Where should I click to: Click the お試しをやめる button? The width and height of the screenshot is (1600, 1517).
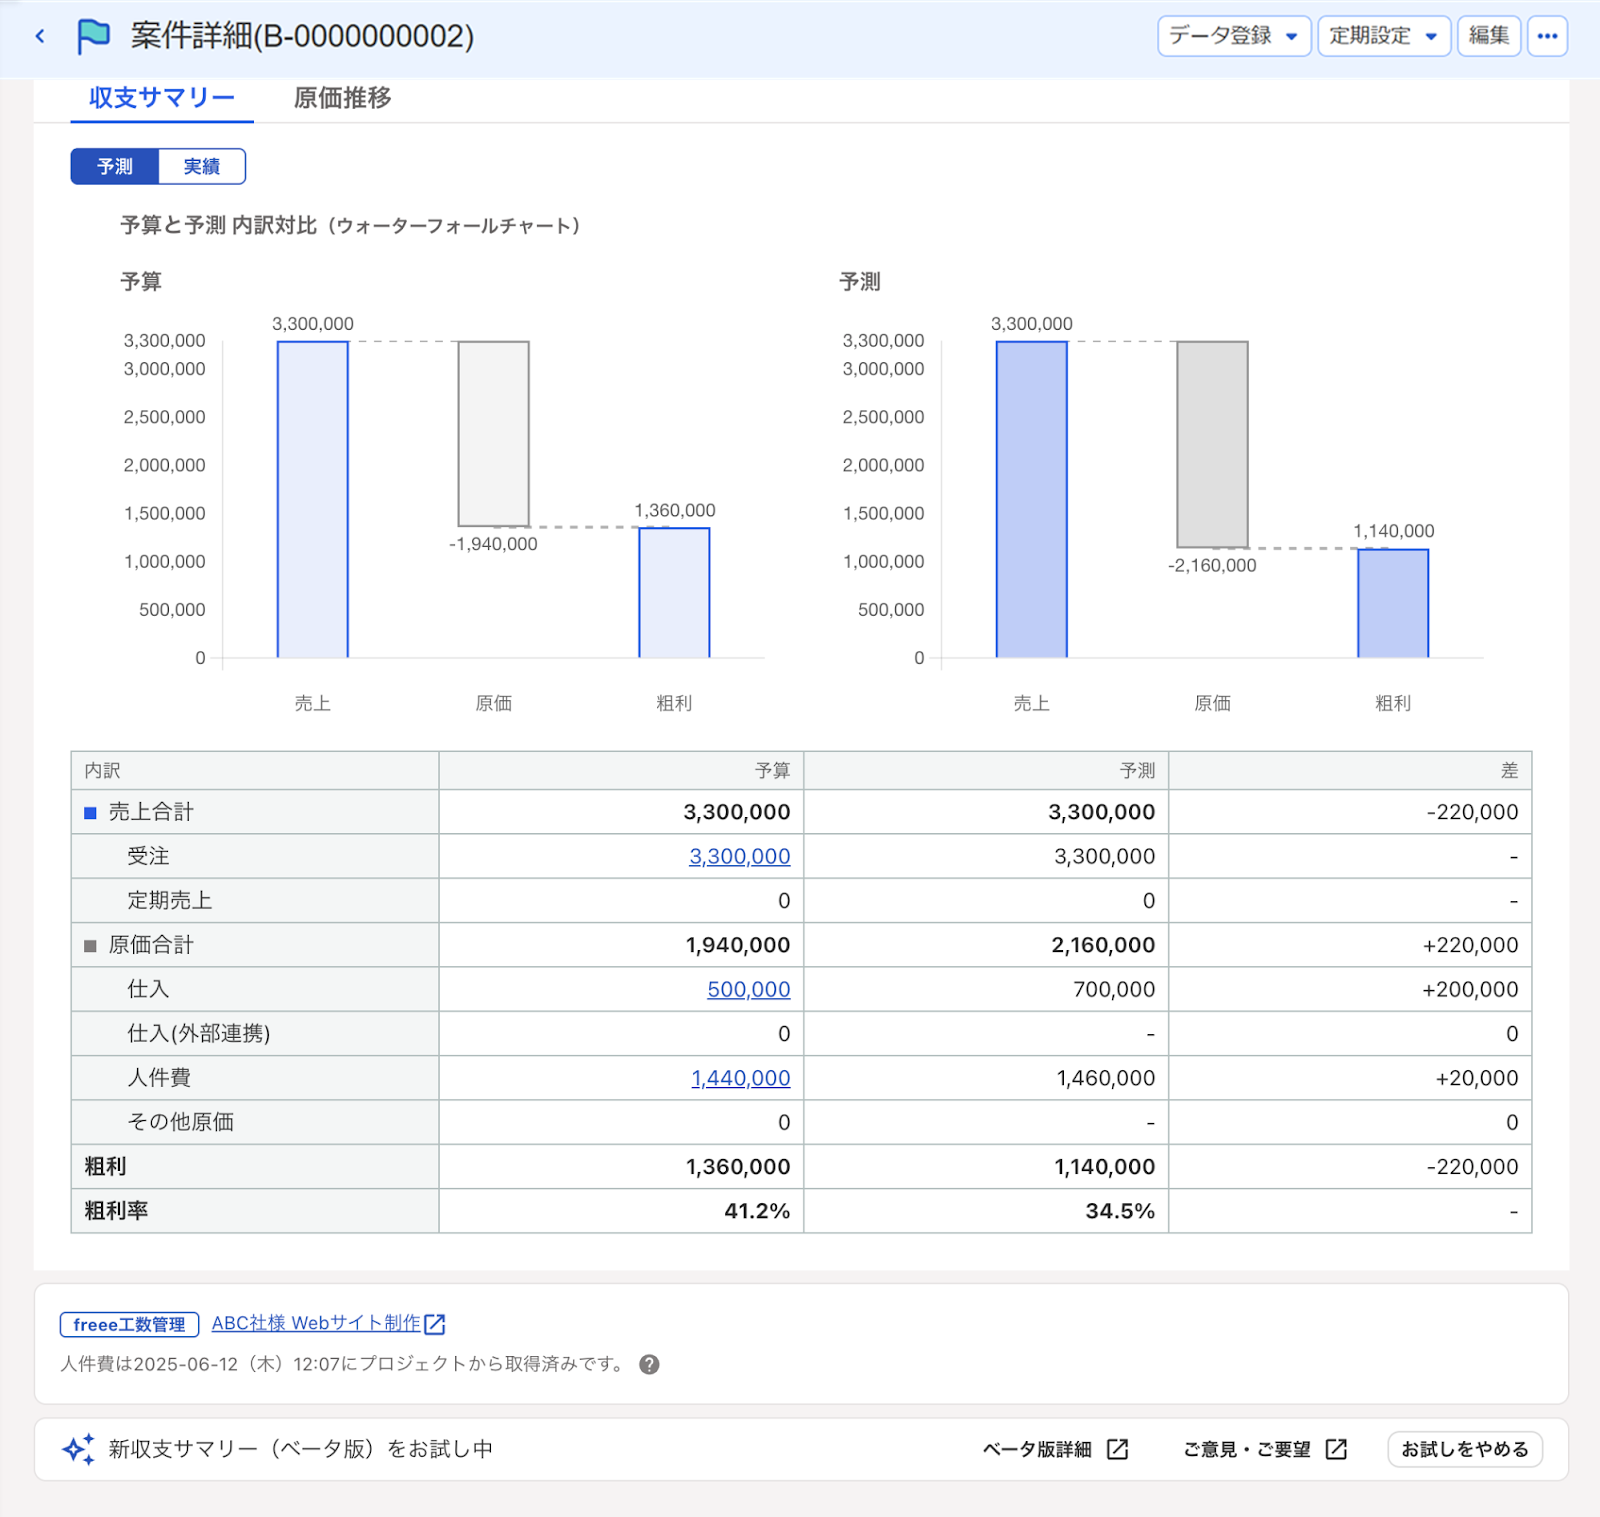(1465, 1449)
